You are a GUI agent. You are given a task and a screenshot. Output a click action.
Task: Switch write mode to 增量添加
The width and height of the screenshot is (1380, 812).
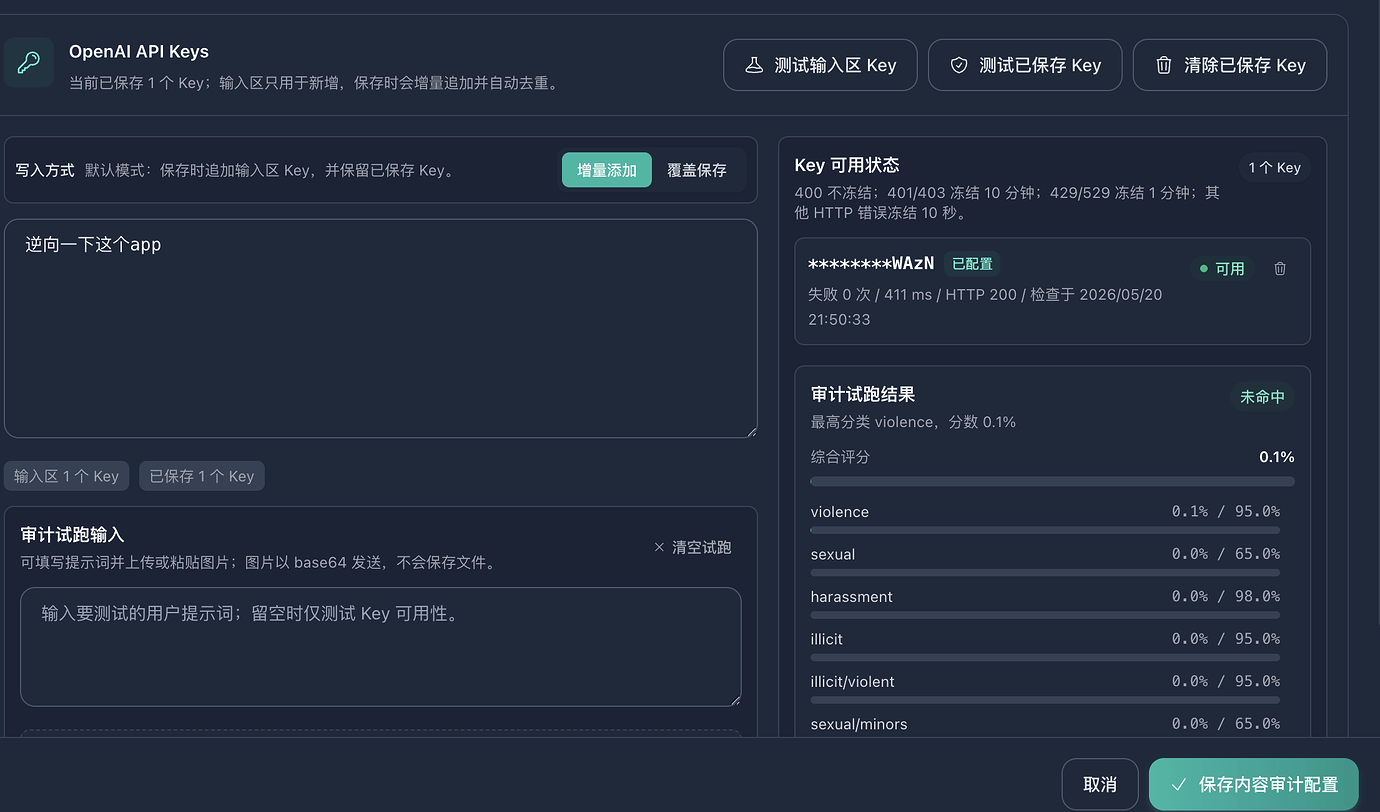607,170
